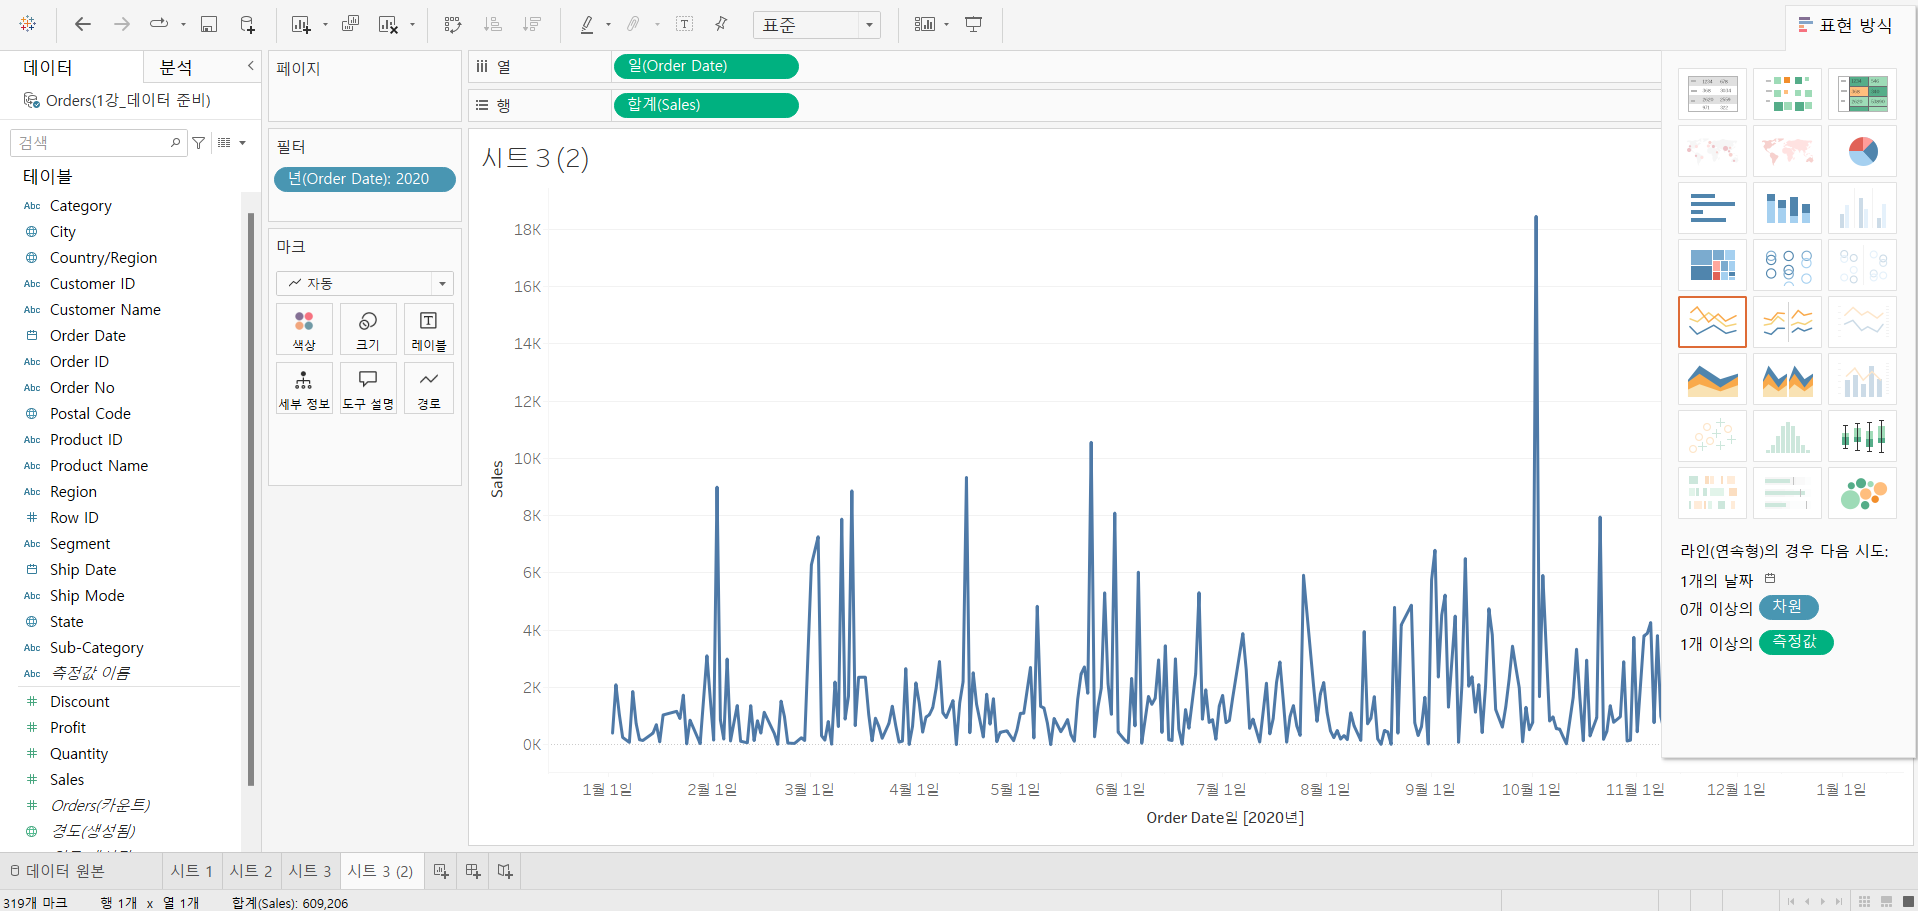Click the 세부 정보 marks button
The height and width of the screenshot is (911, 1918).
(304, 389)
